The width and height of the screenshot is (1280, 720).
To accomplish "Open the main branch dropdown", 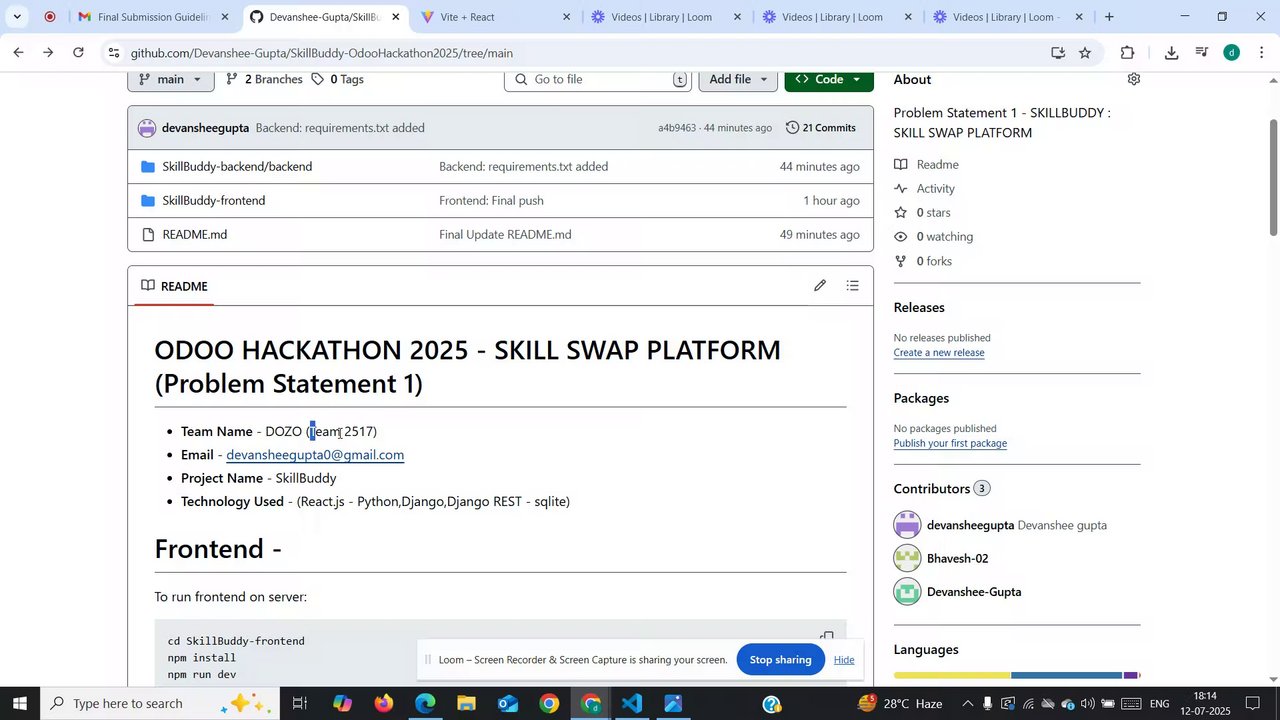I will (x=171, y=79).
